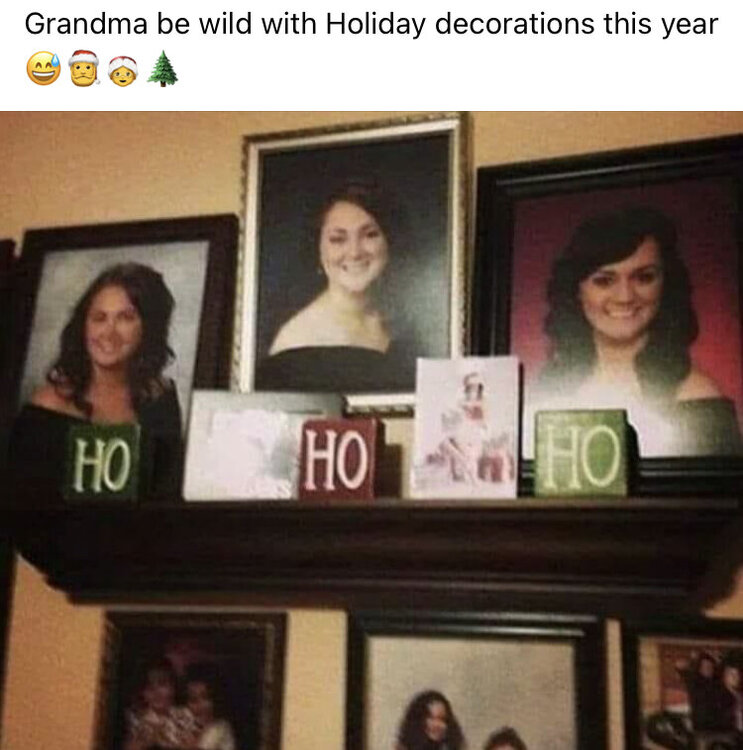Open the bottom-right framed photo
This screenshot has height=750, width=743.
(684, 684)
